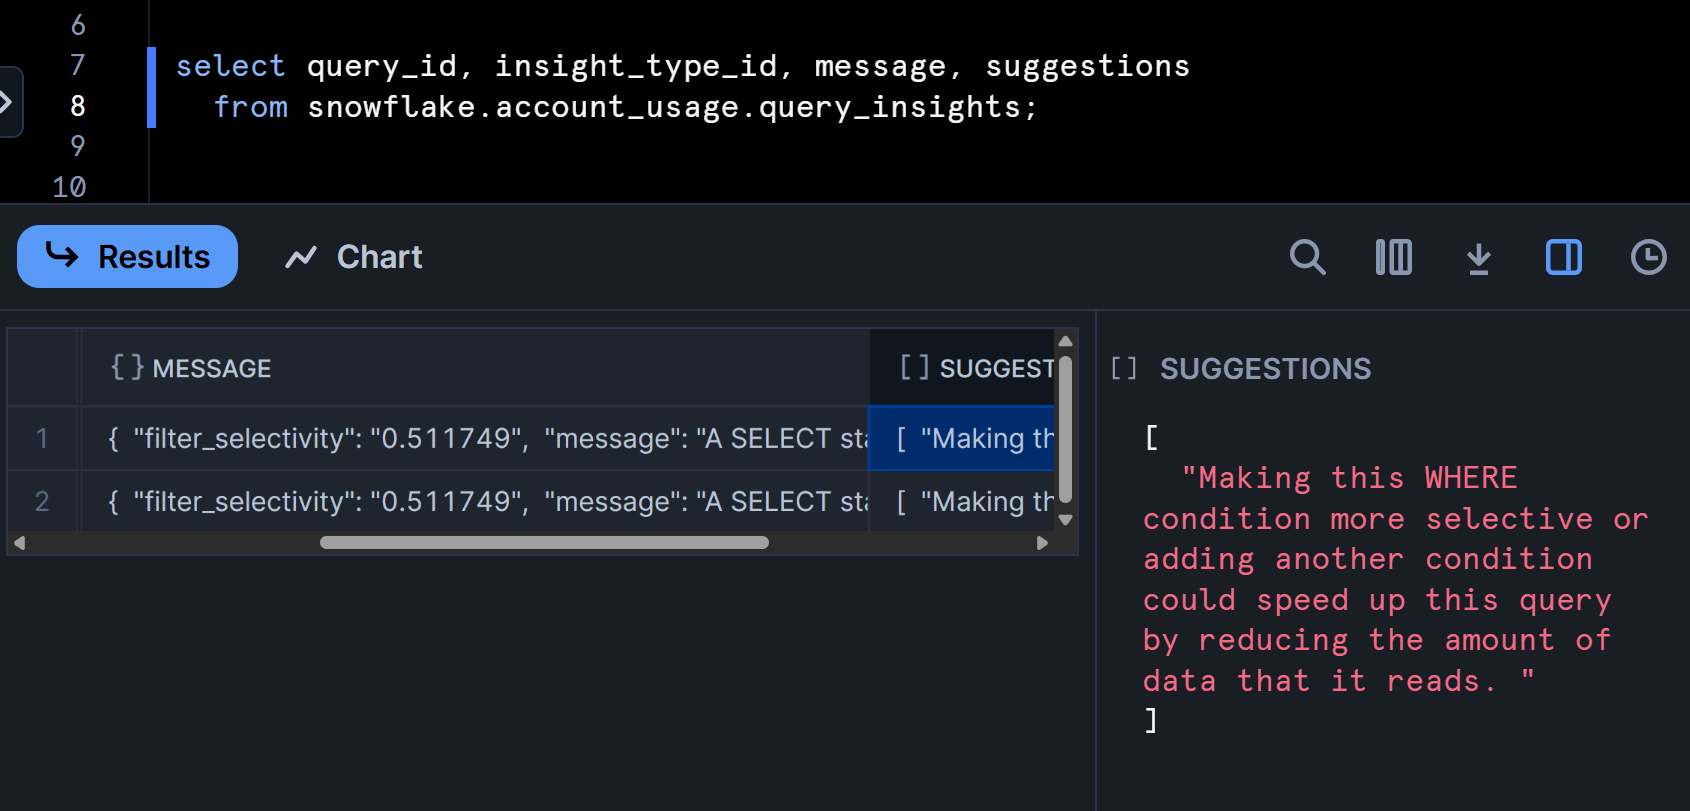Viewport: 1690px width, 811px height.
Task: Click the search results magnifier icon
Action: click(x=1307, y=257)
